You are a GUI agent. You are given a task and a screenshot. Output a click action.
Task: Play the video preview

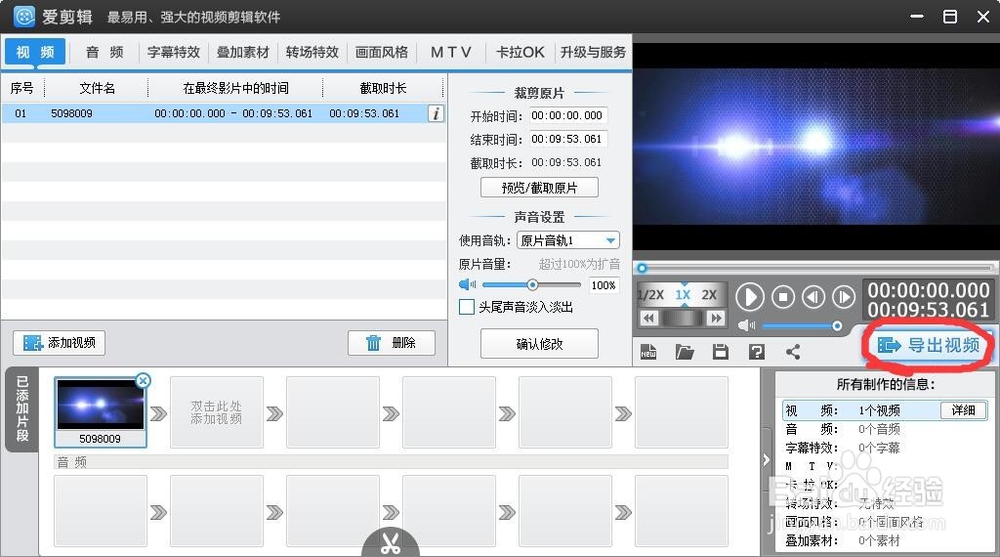tap(749, 297)
